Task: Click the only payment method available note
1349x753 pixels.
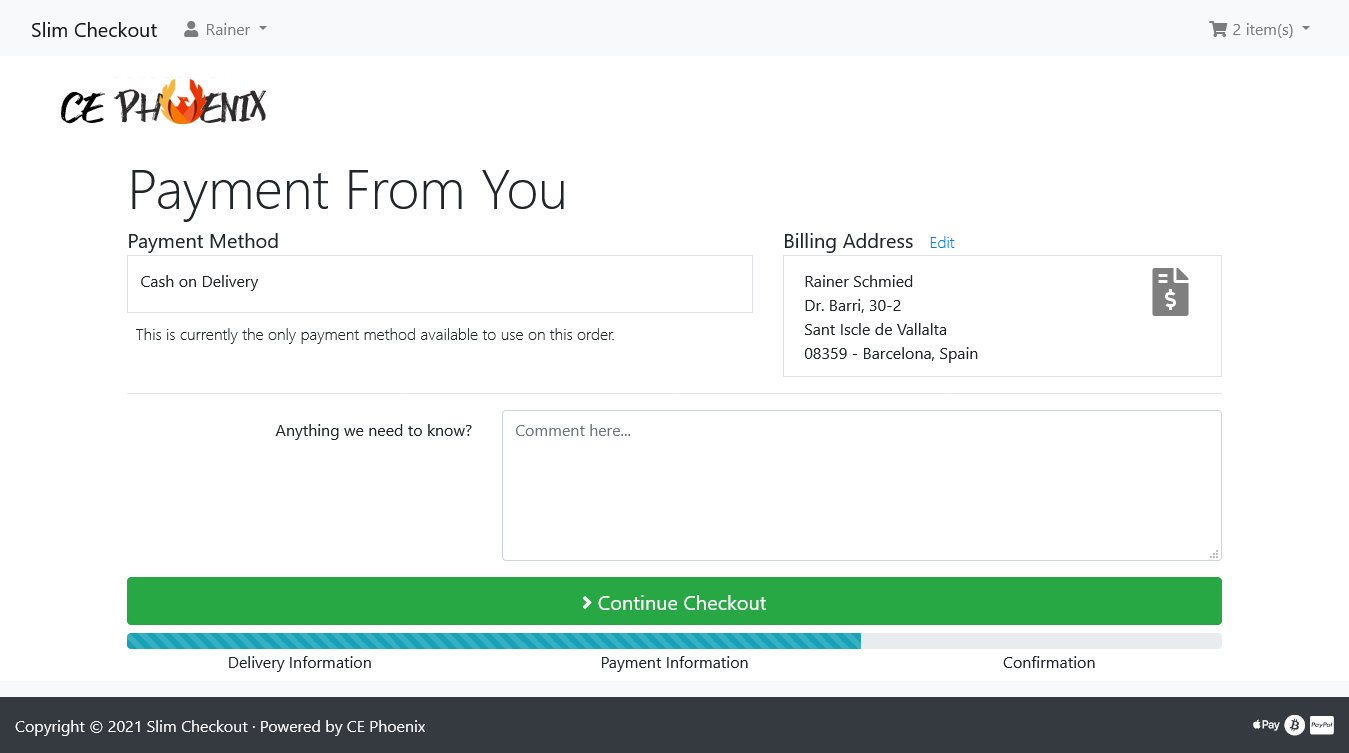Action: 375,335
